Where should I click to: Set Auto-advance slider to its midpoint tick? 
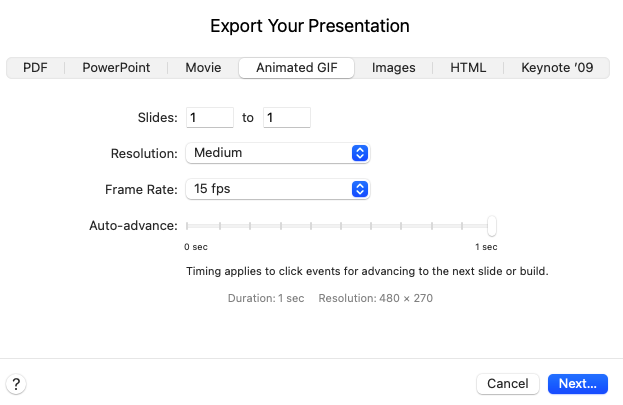(341, 226)
